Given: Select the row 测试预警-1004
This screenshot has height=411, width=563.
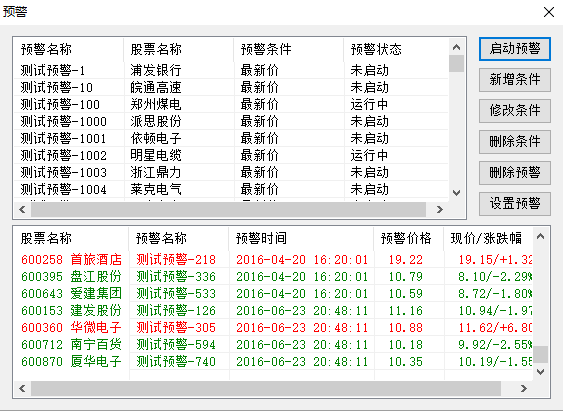Looking at the screenshot, I should (x=231, y=190).
